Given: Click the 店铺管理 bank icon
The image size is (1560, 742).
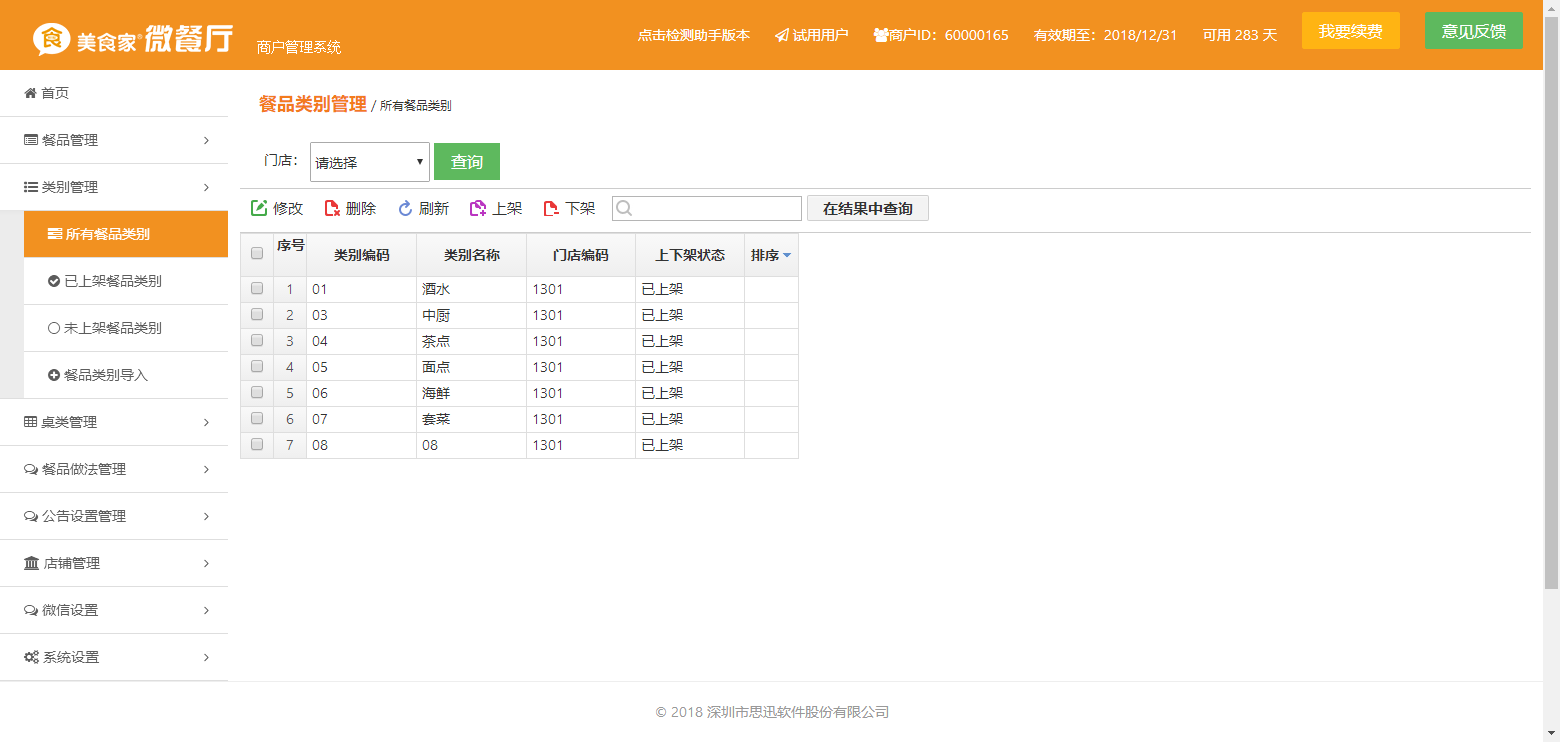Looking at the screenshot, I should tap(31, 563).
